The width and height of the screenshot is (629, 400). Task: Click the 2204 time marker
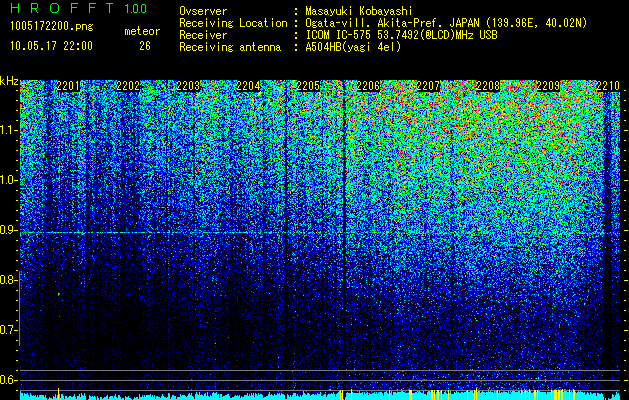[x=248, y=86]
